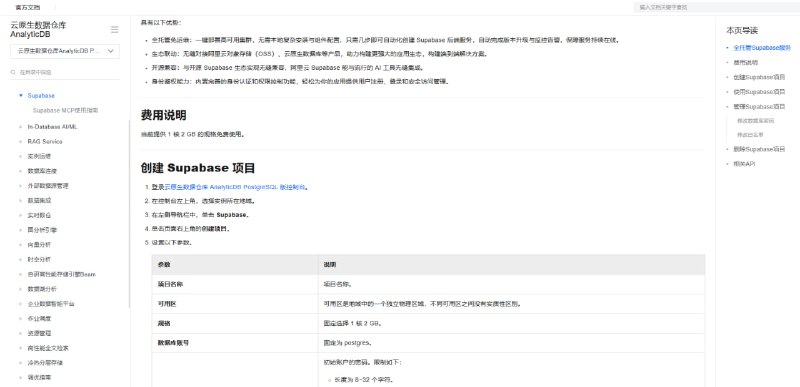Click the search magnifier icon in sidebar
Screen dimensions: 800x387
13,72
